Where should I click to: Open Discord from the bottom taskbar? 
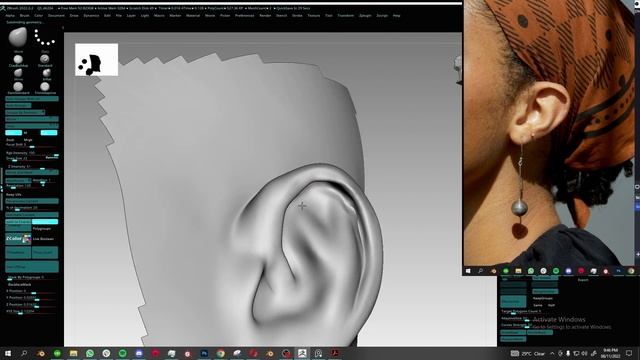139,353
